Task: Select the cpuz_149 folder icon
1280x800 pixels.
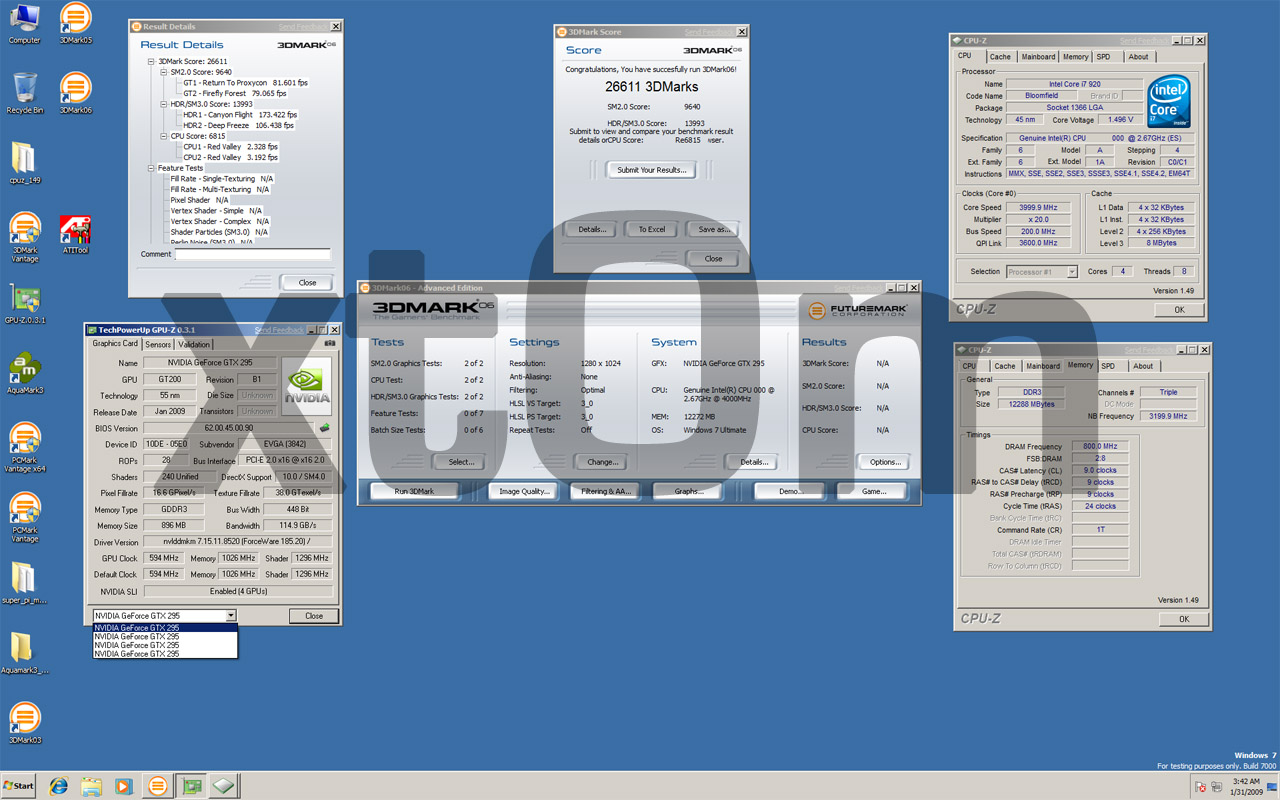Action: point(24,164)
